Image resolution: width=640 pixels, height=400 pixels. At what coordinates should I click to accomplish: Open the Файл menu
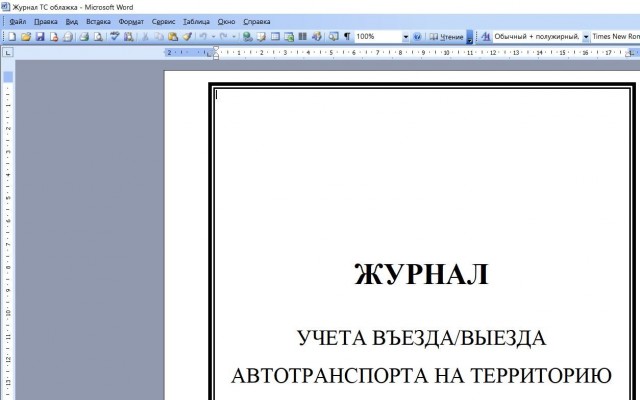[x=18, y=22]
